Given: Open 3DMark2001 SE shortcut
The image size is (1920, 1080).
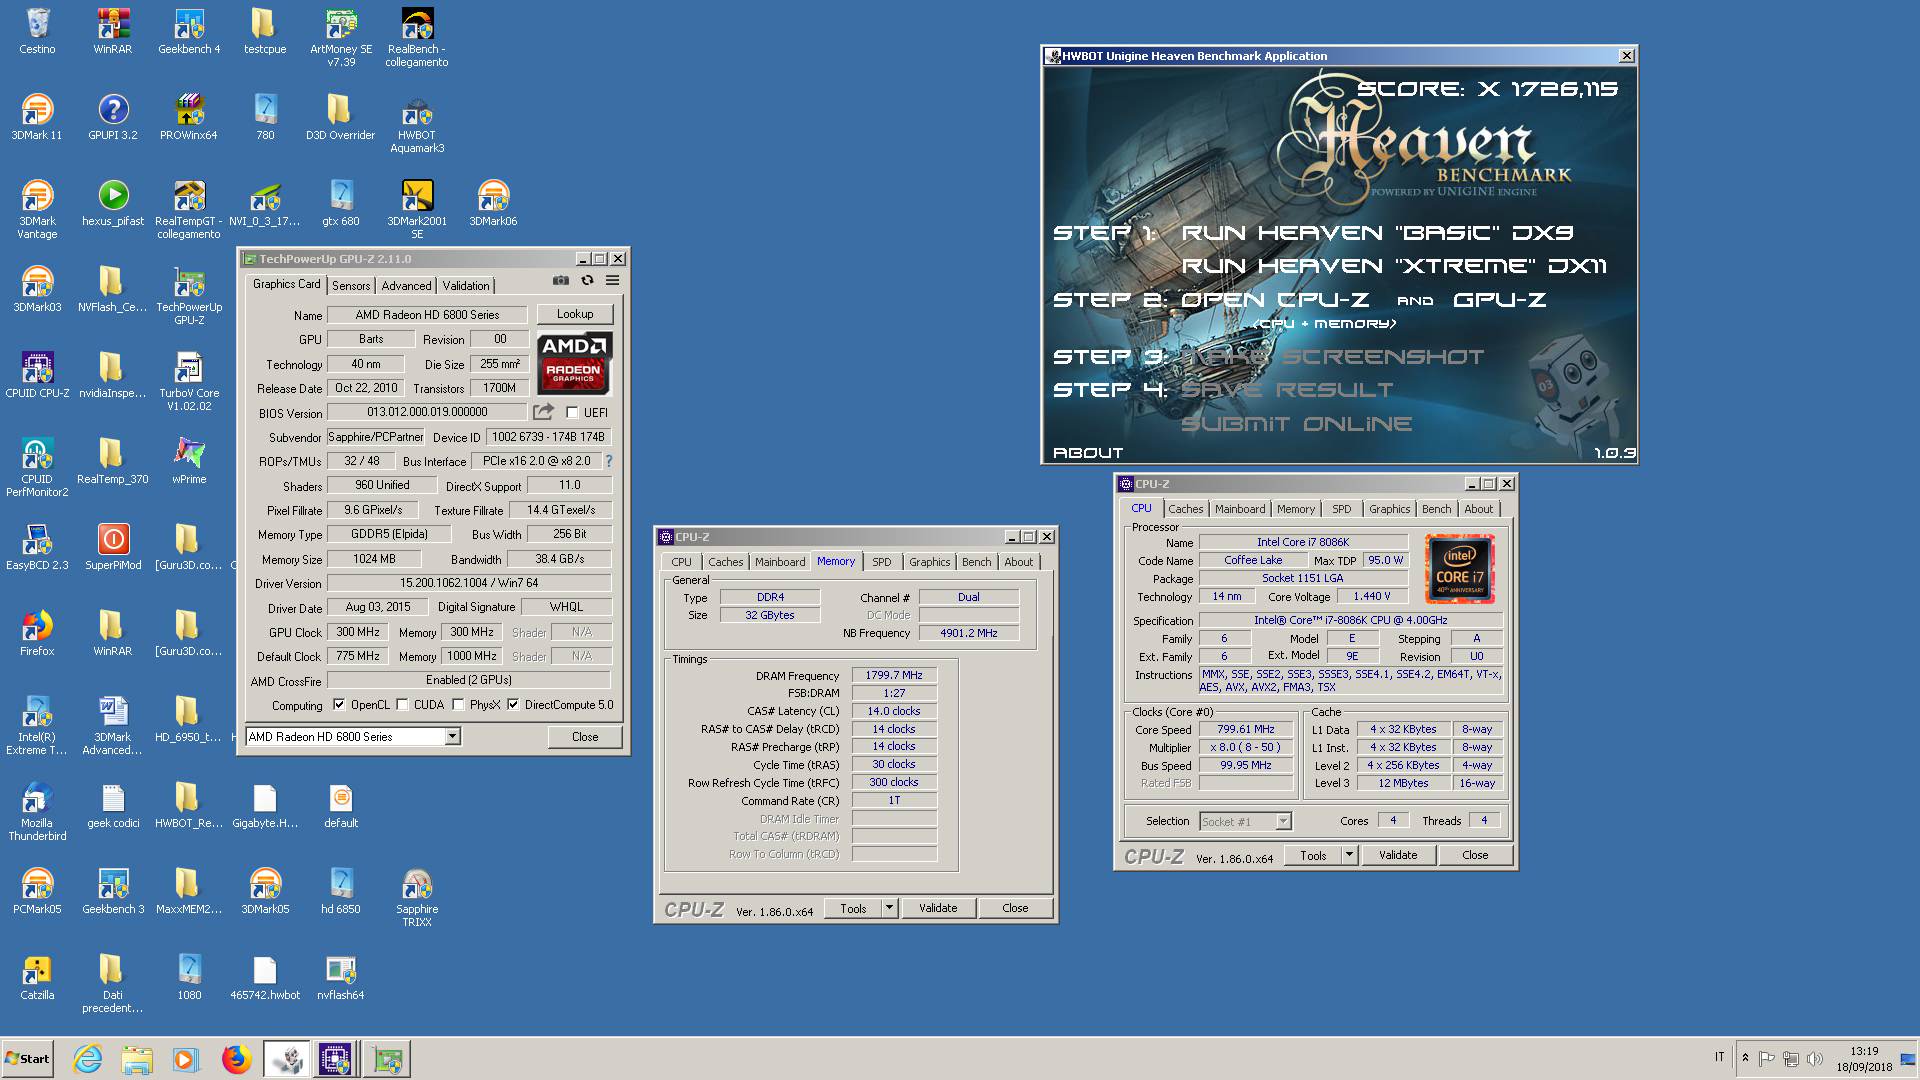Looking at the screenshot, I should coord(417,210).
